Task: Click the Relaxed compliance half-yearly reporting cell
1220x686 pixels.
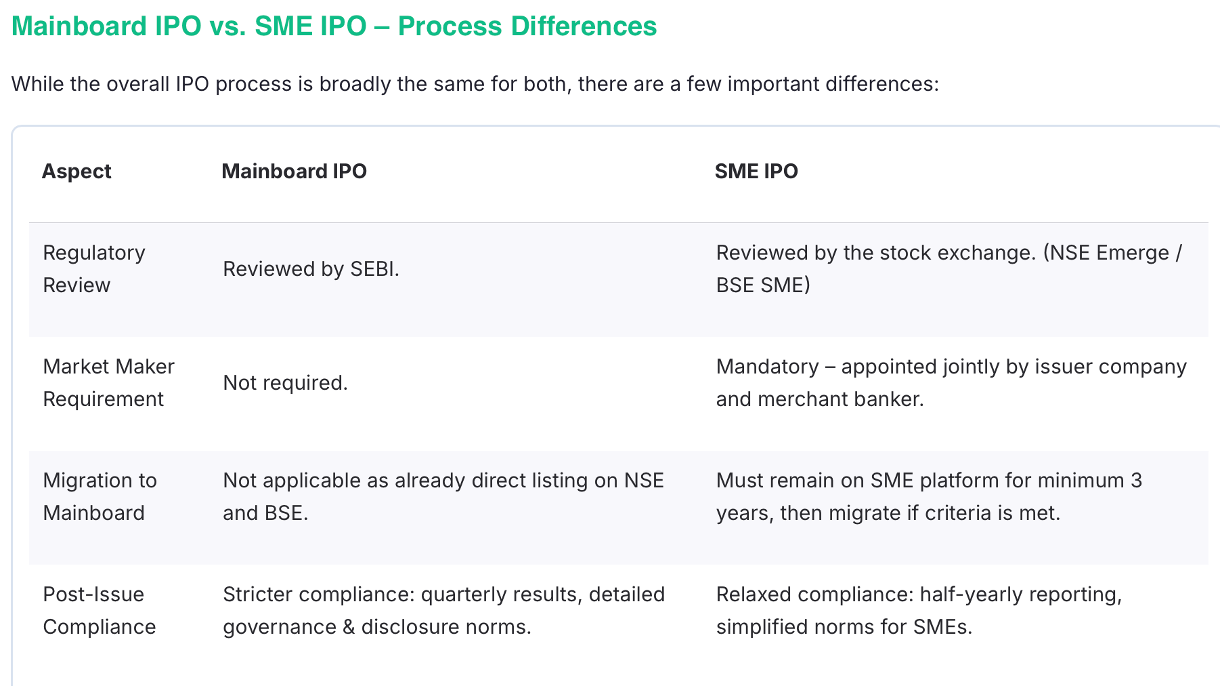Action: tap(919, 611)
